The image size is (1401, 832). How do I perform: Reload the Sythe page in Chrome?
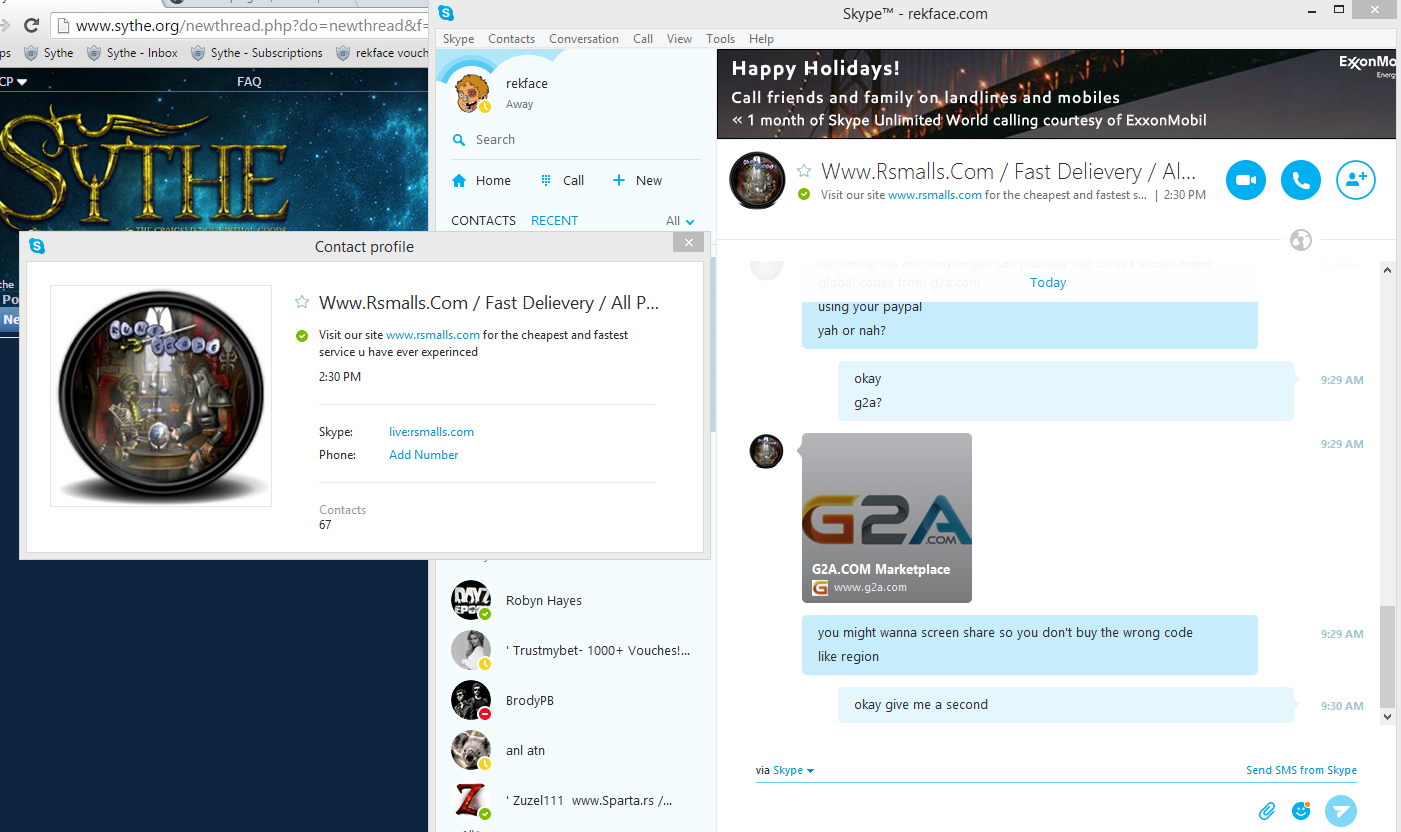[x=32, y=26]
